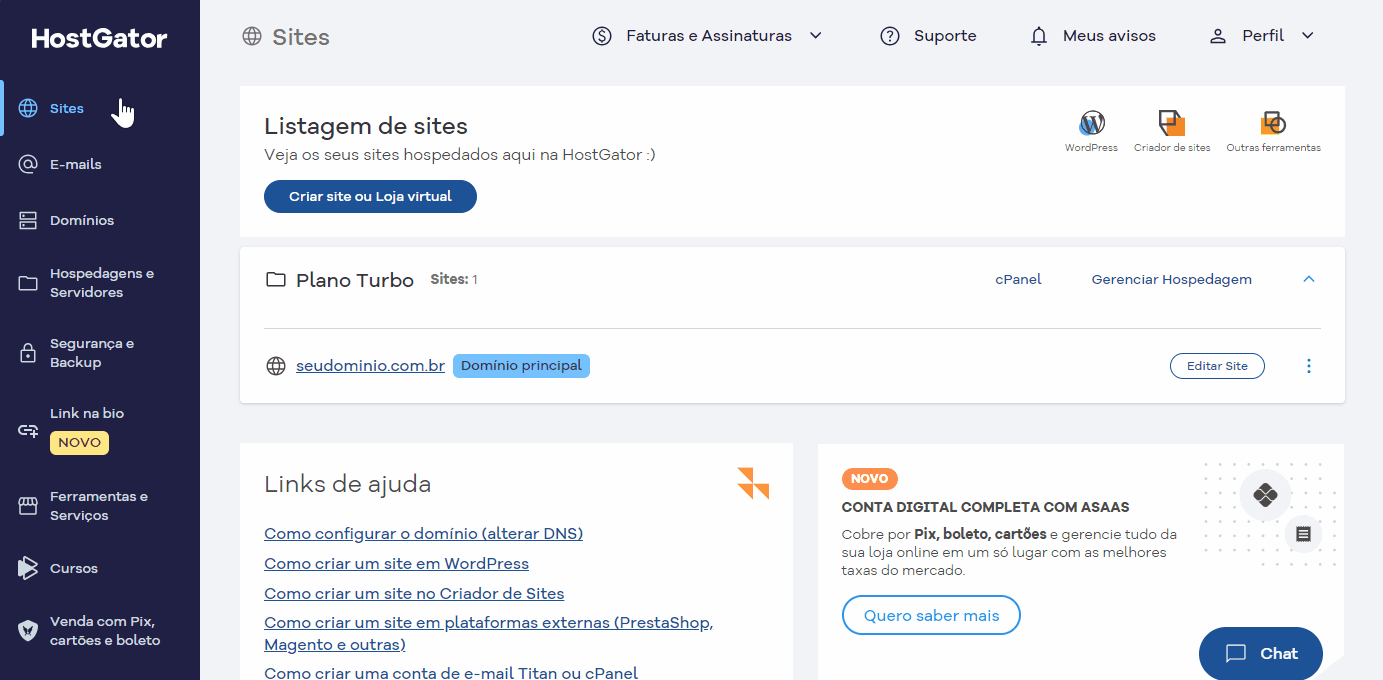Click the Asaas diamond logo icon
The image size is (1383, 680).
(x=1265, y=495)
